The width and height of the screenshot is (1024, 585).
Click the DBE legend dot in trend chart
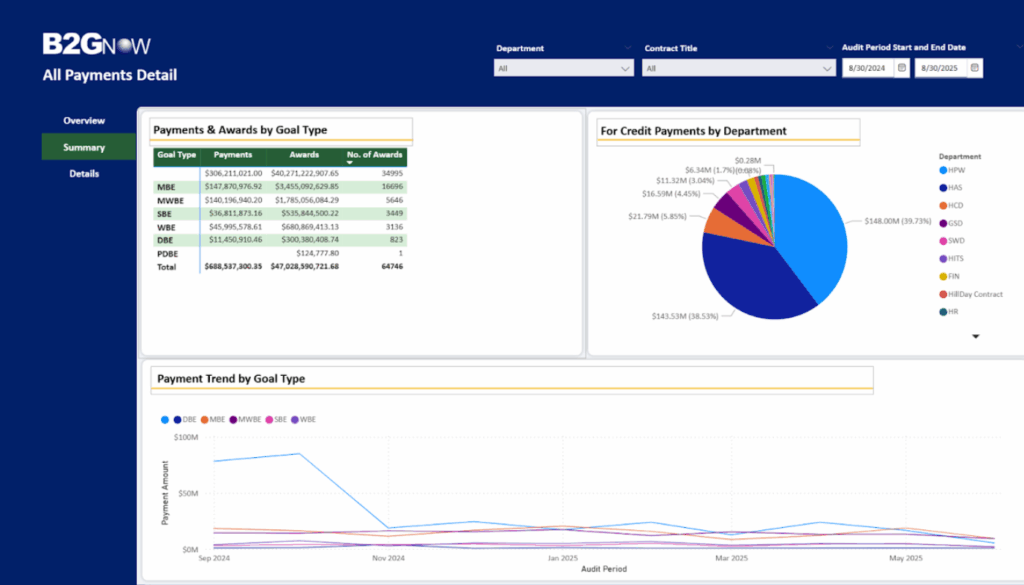(x=177, y=420)
